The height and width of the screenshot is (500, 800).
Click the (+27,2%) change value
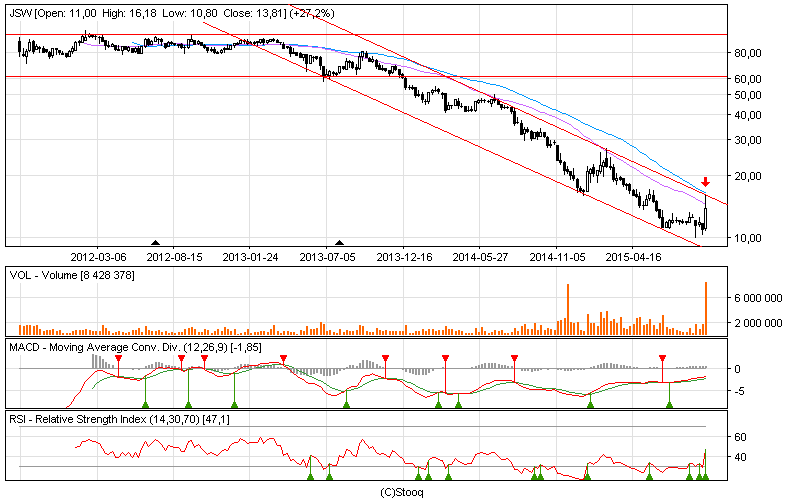tap(312, 13)
